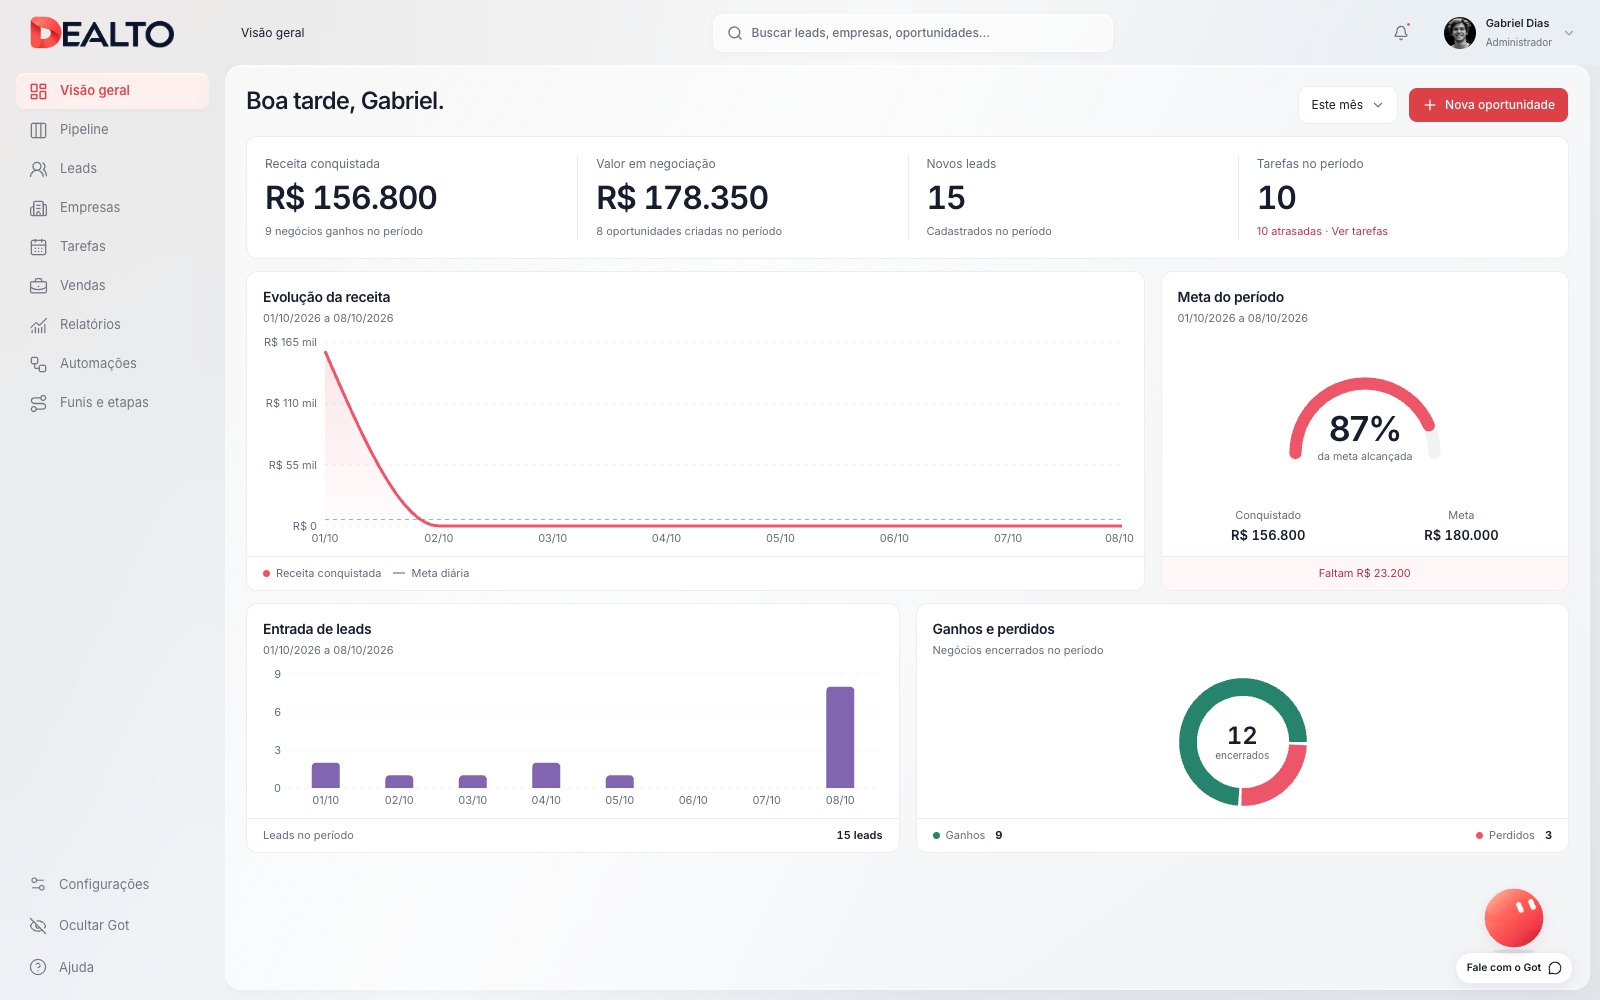Click the Novos leads count 15

coord(946,198)
